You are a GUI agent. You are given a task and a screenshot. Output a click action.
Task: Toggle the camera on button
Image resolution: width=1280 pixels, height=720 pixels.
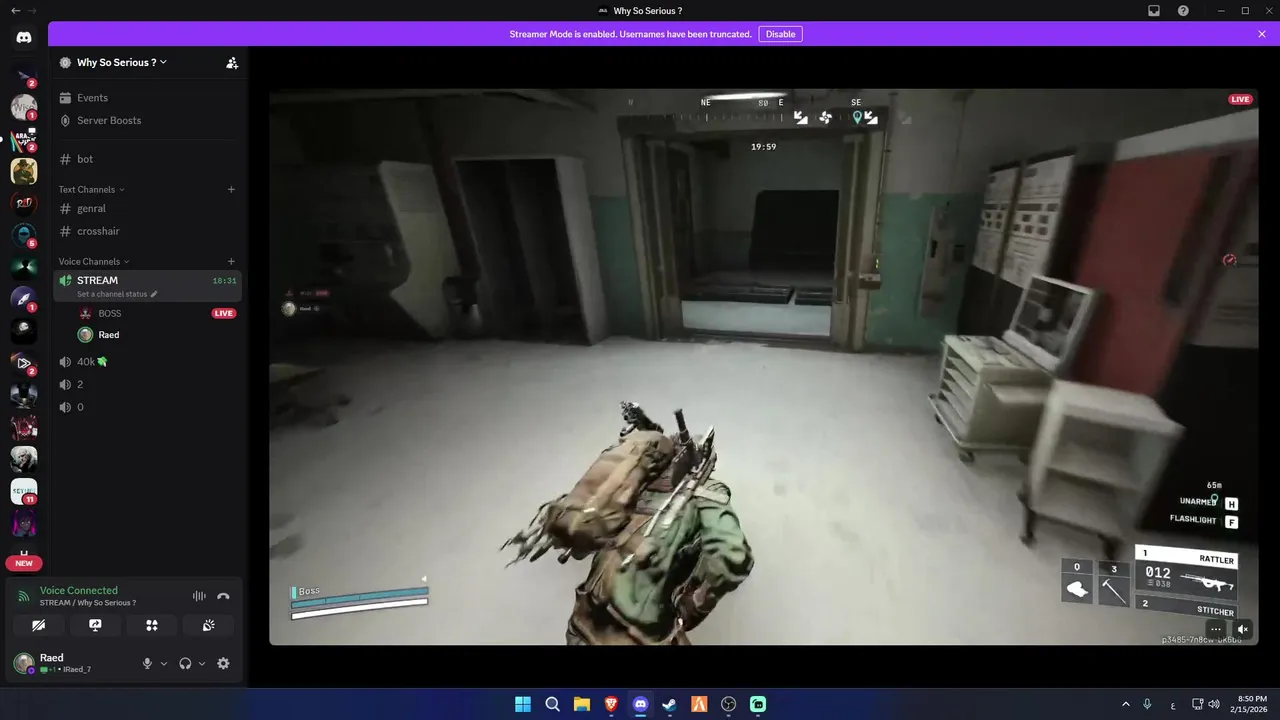pyautogui.click(x=38, y=625)
